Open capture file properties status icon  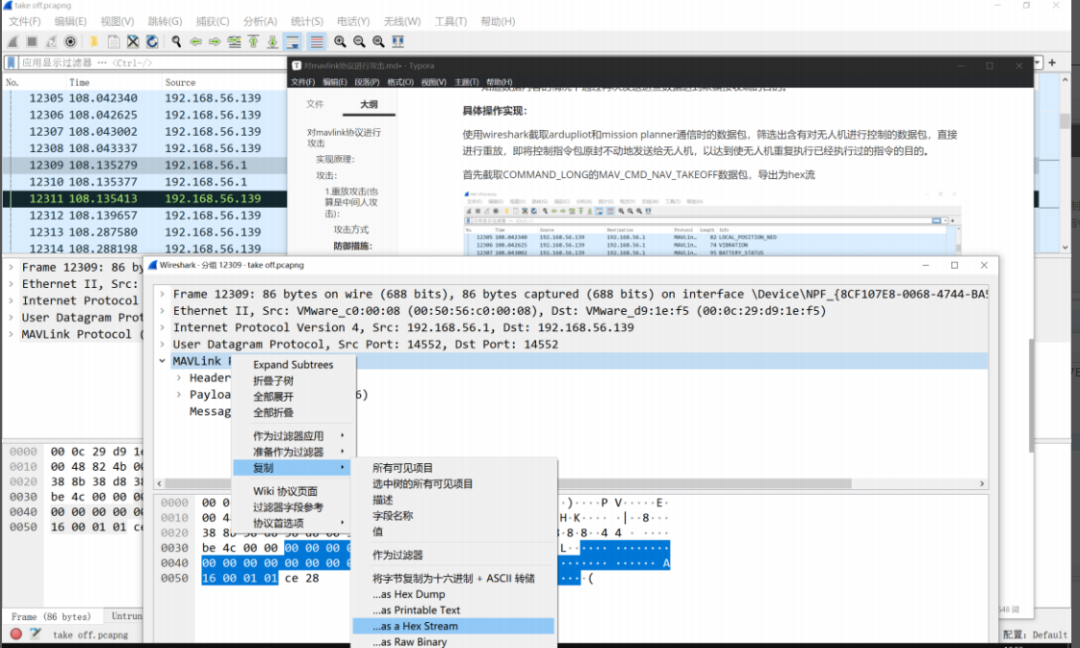coord(35,634)
